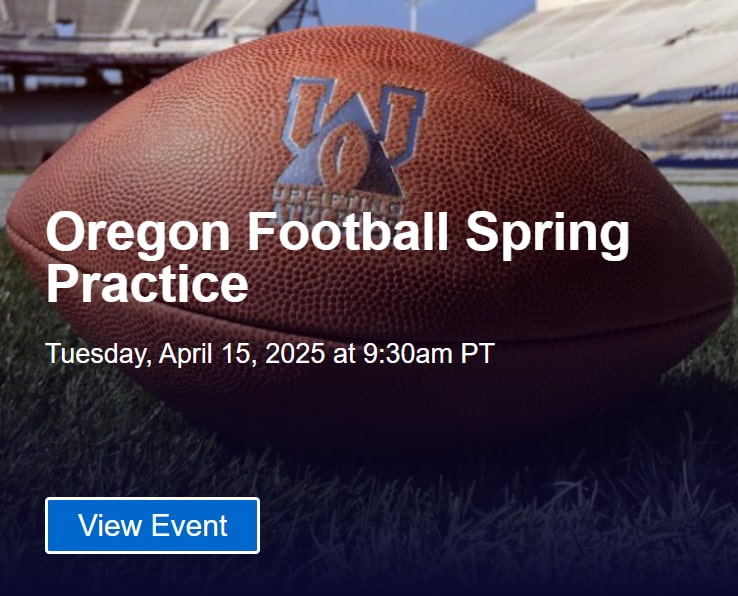Click the embossed logo on the football
The height and width of the screenshot is (596, 738).
[x=352, y=136]
